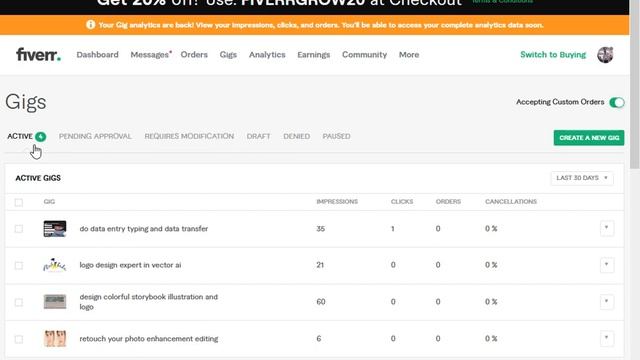Go to Dashboard in navigation
This screenshot has width=640, height=360.
(x=98, y=55)
